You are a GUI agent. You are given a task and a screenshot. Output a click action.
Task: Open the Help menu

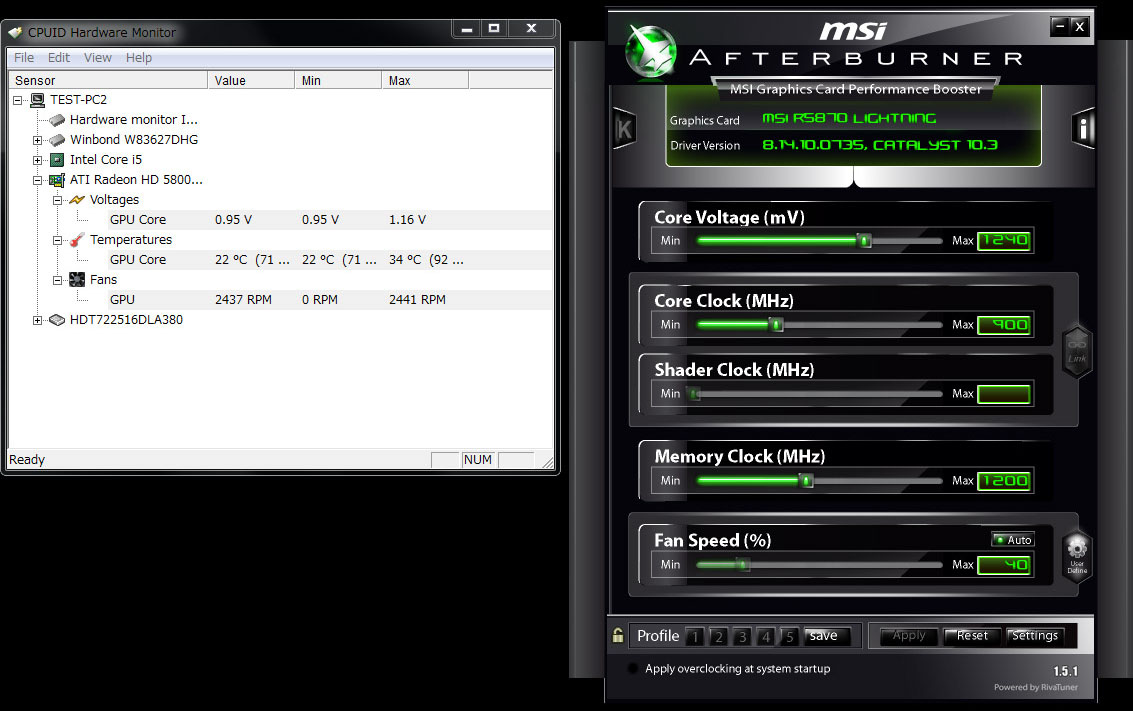point(139,58)
